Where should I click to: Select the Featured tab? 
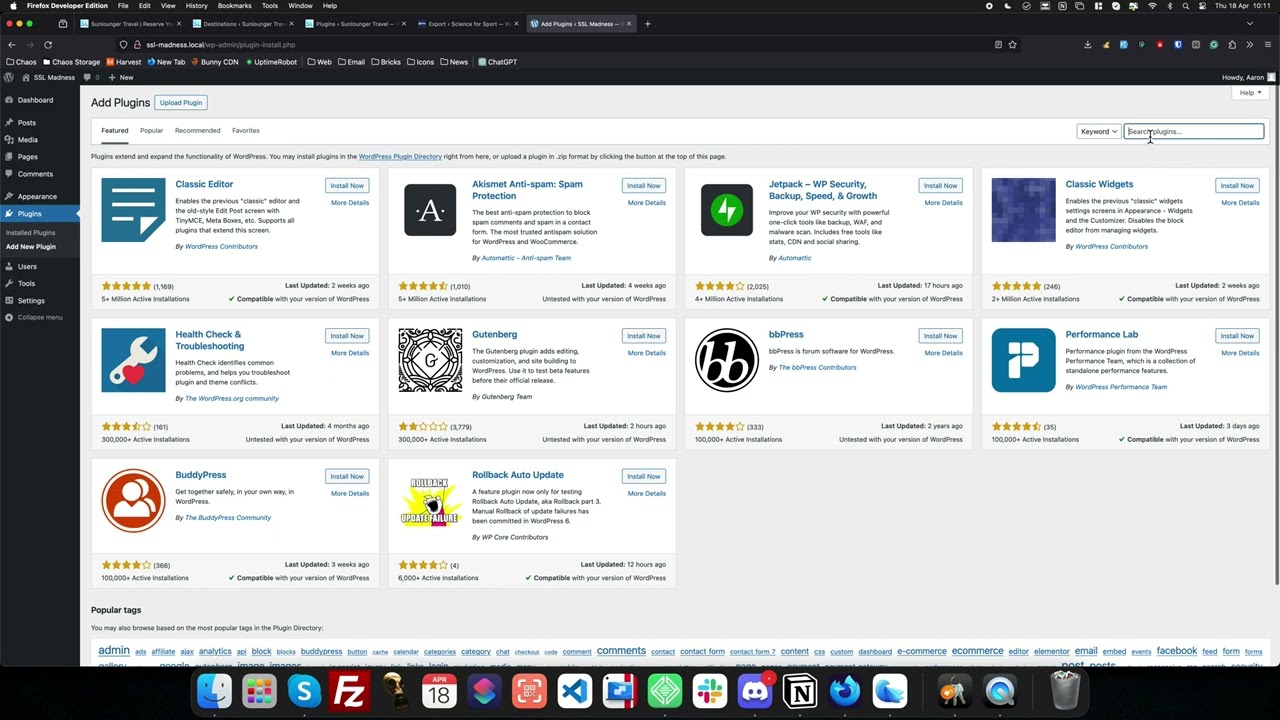pyautogui.click(x=114, y=130)
